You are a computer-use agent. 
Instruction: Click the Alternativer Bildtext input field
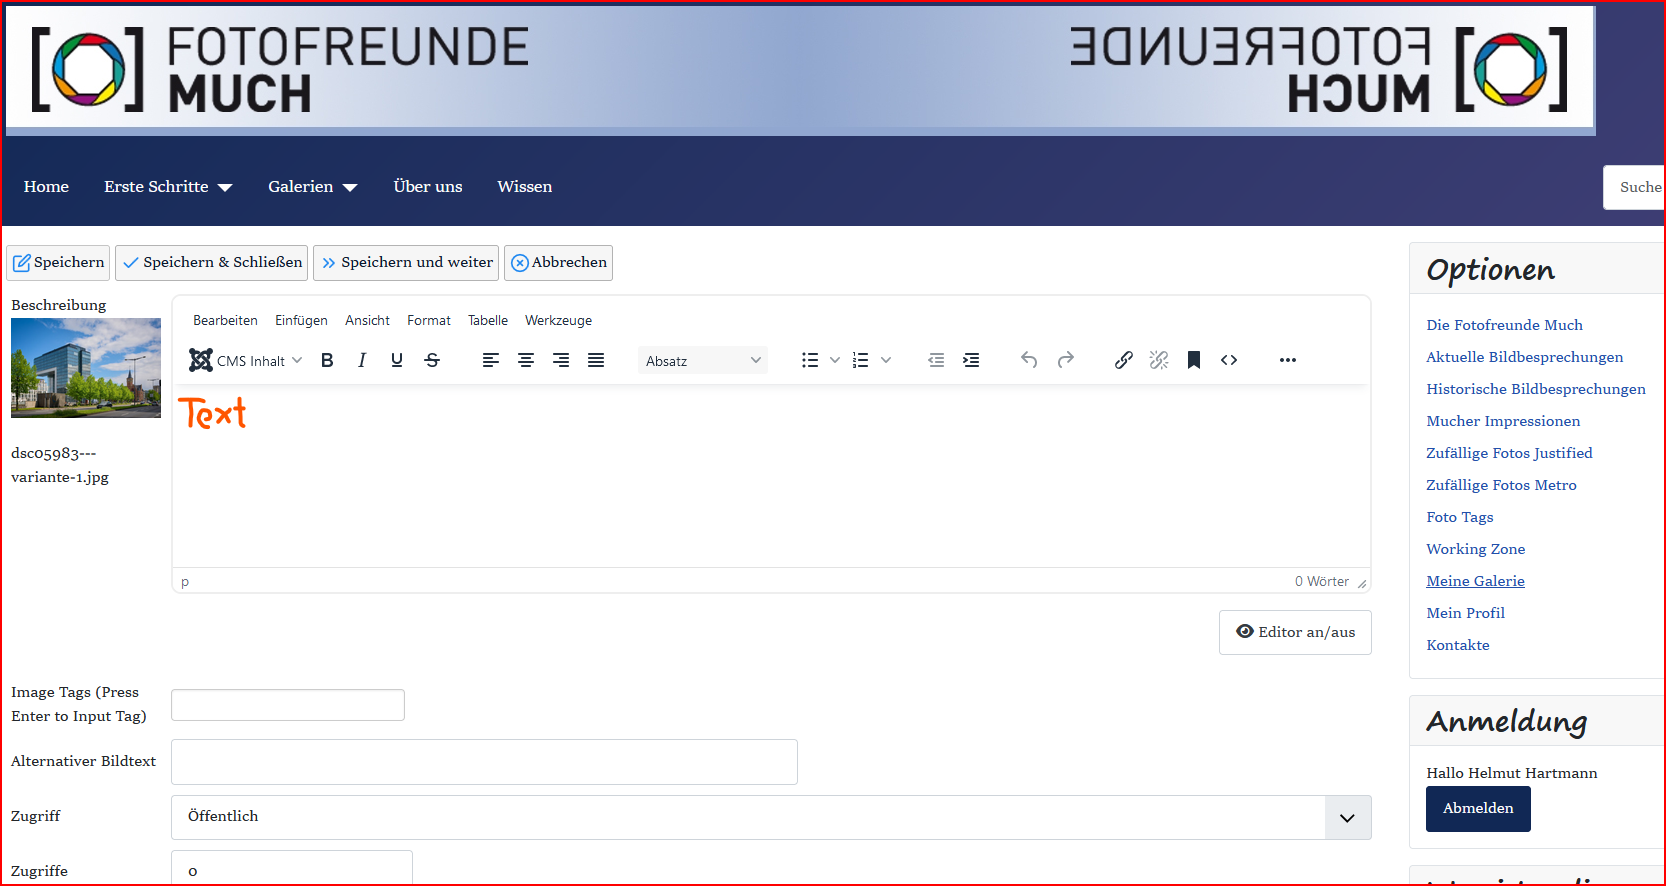484,762
